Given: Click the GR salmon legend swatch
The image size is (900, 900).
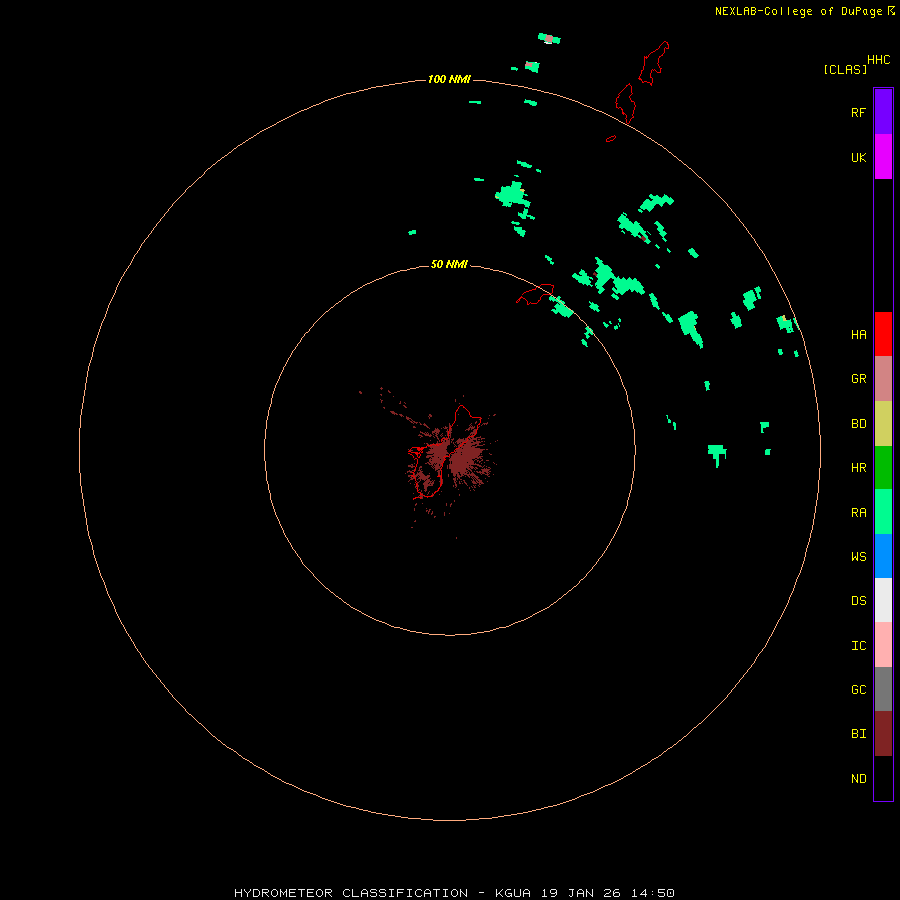Looking at the screenshot, I should pyautogui.click(x=883, y=379).
